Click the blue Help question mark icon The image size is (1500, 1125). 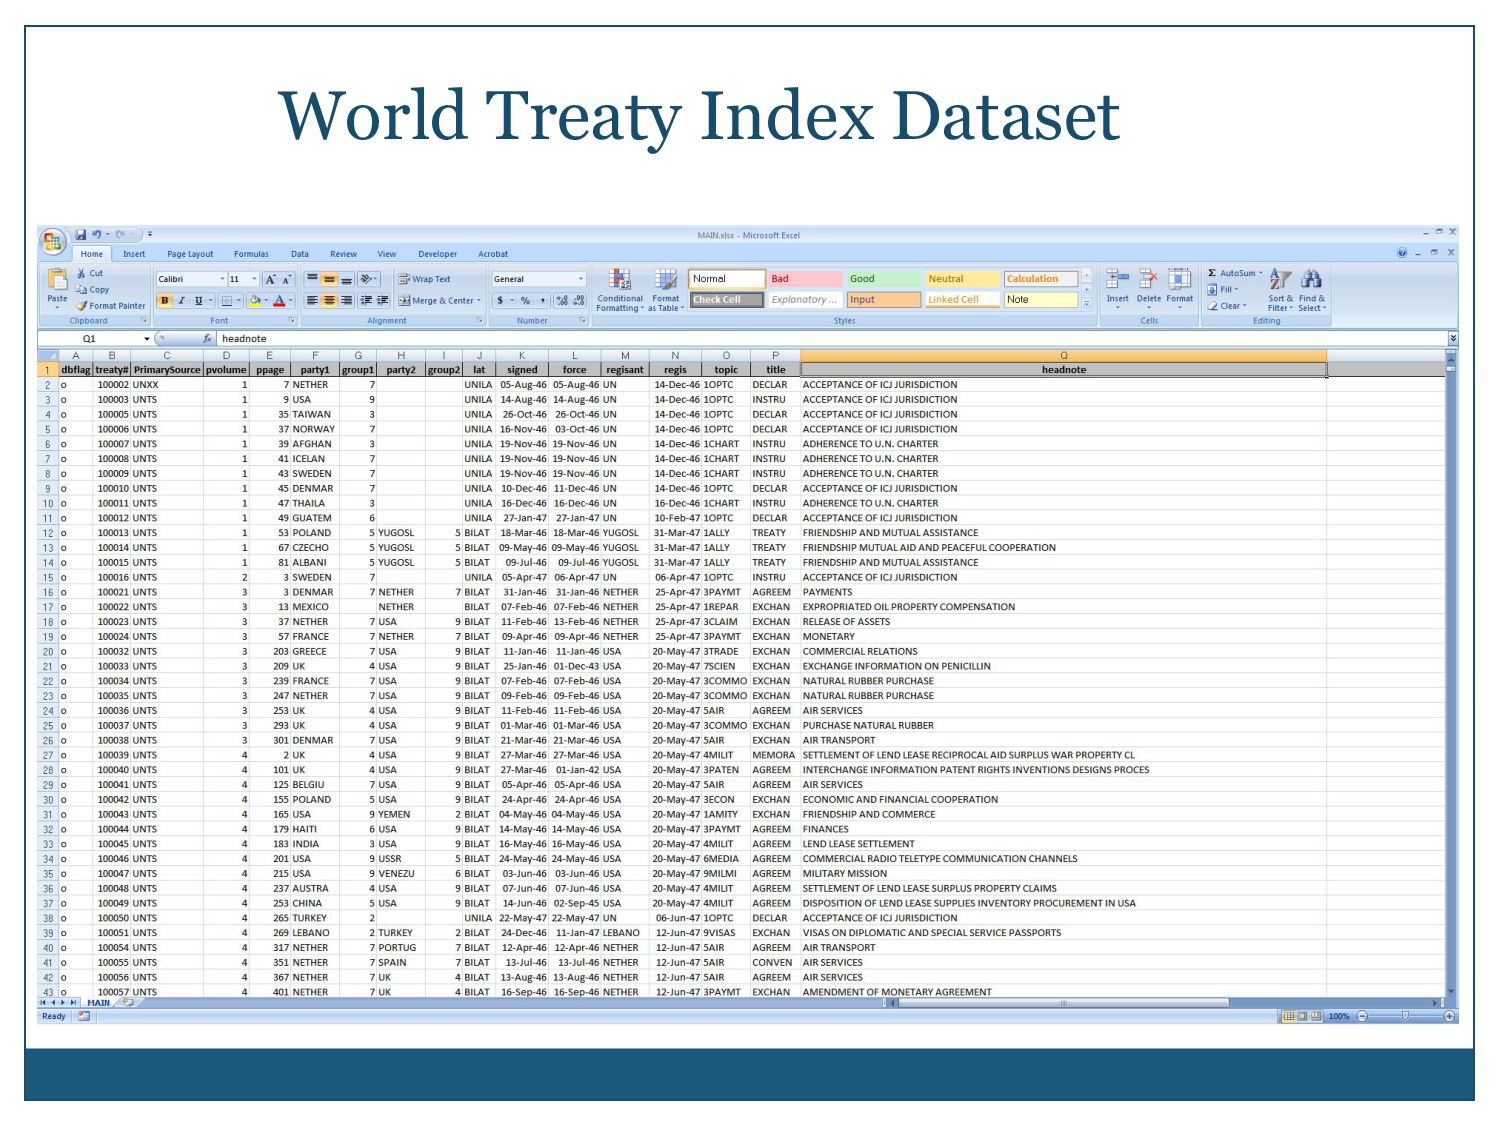1402,253
